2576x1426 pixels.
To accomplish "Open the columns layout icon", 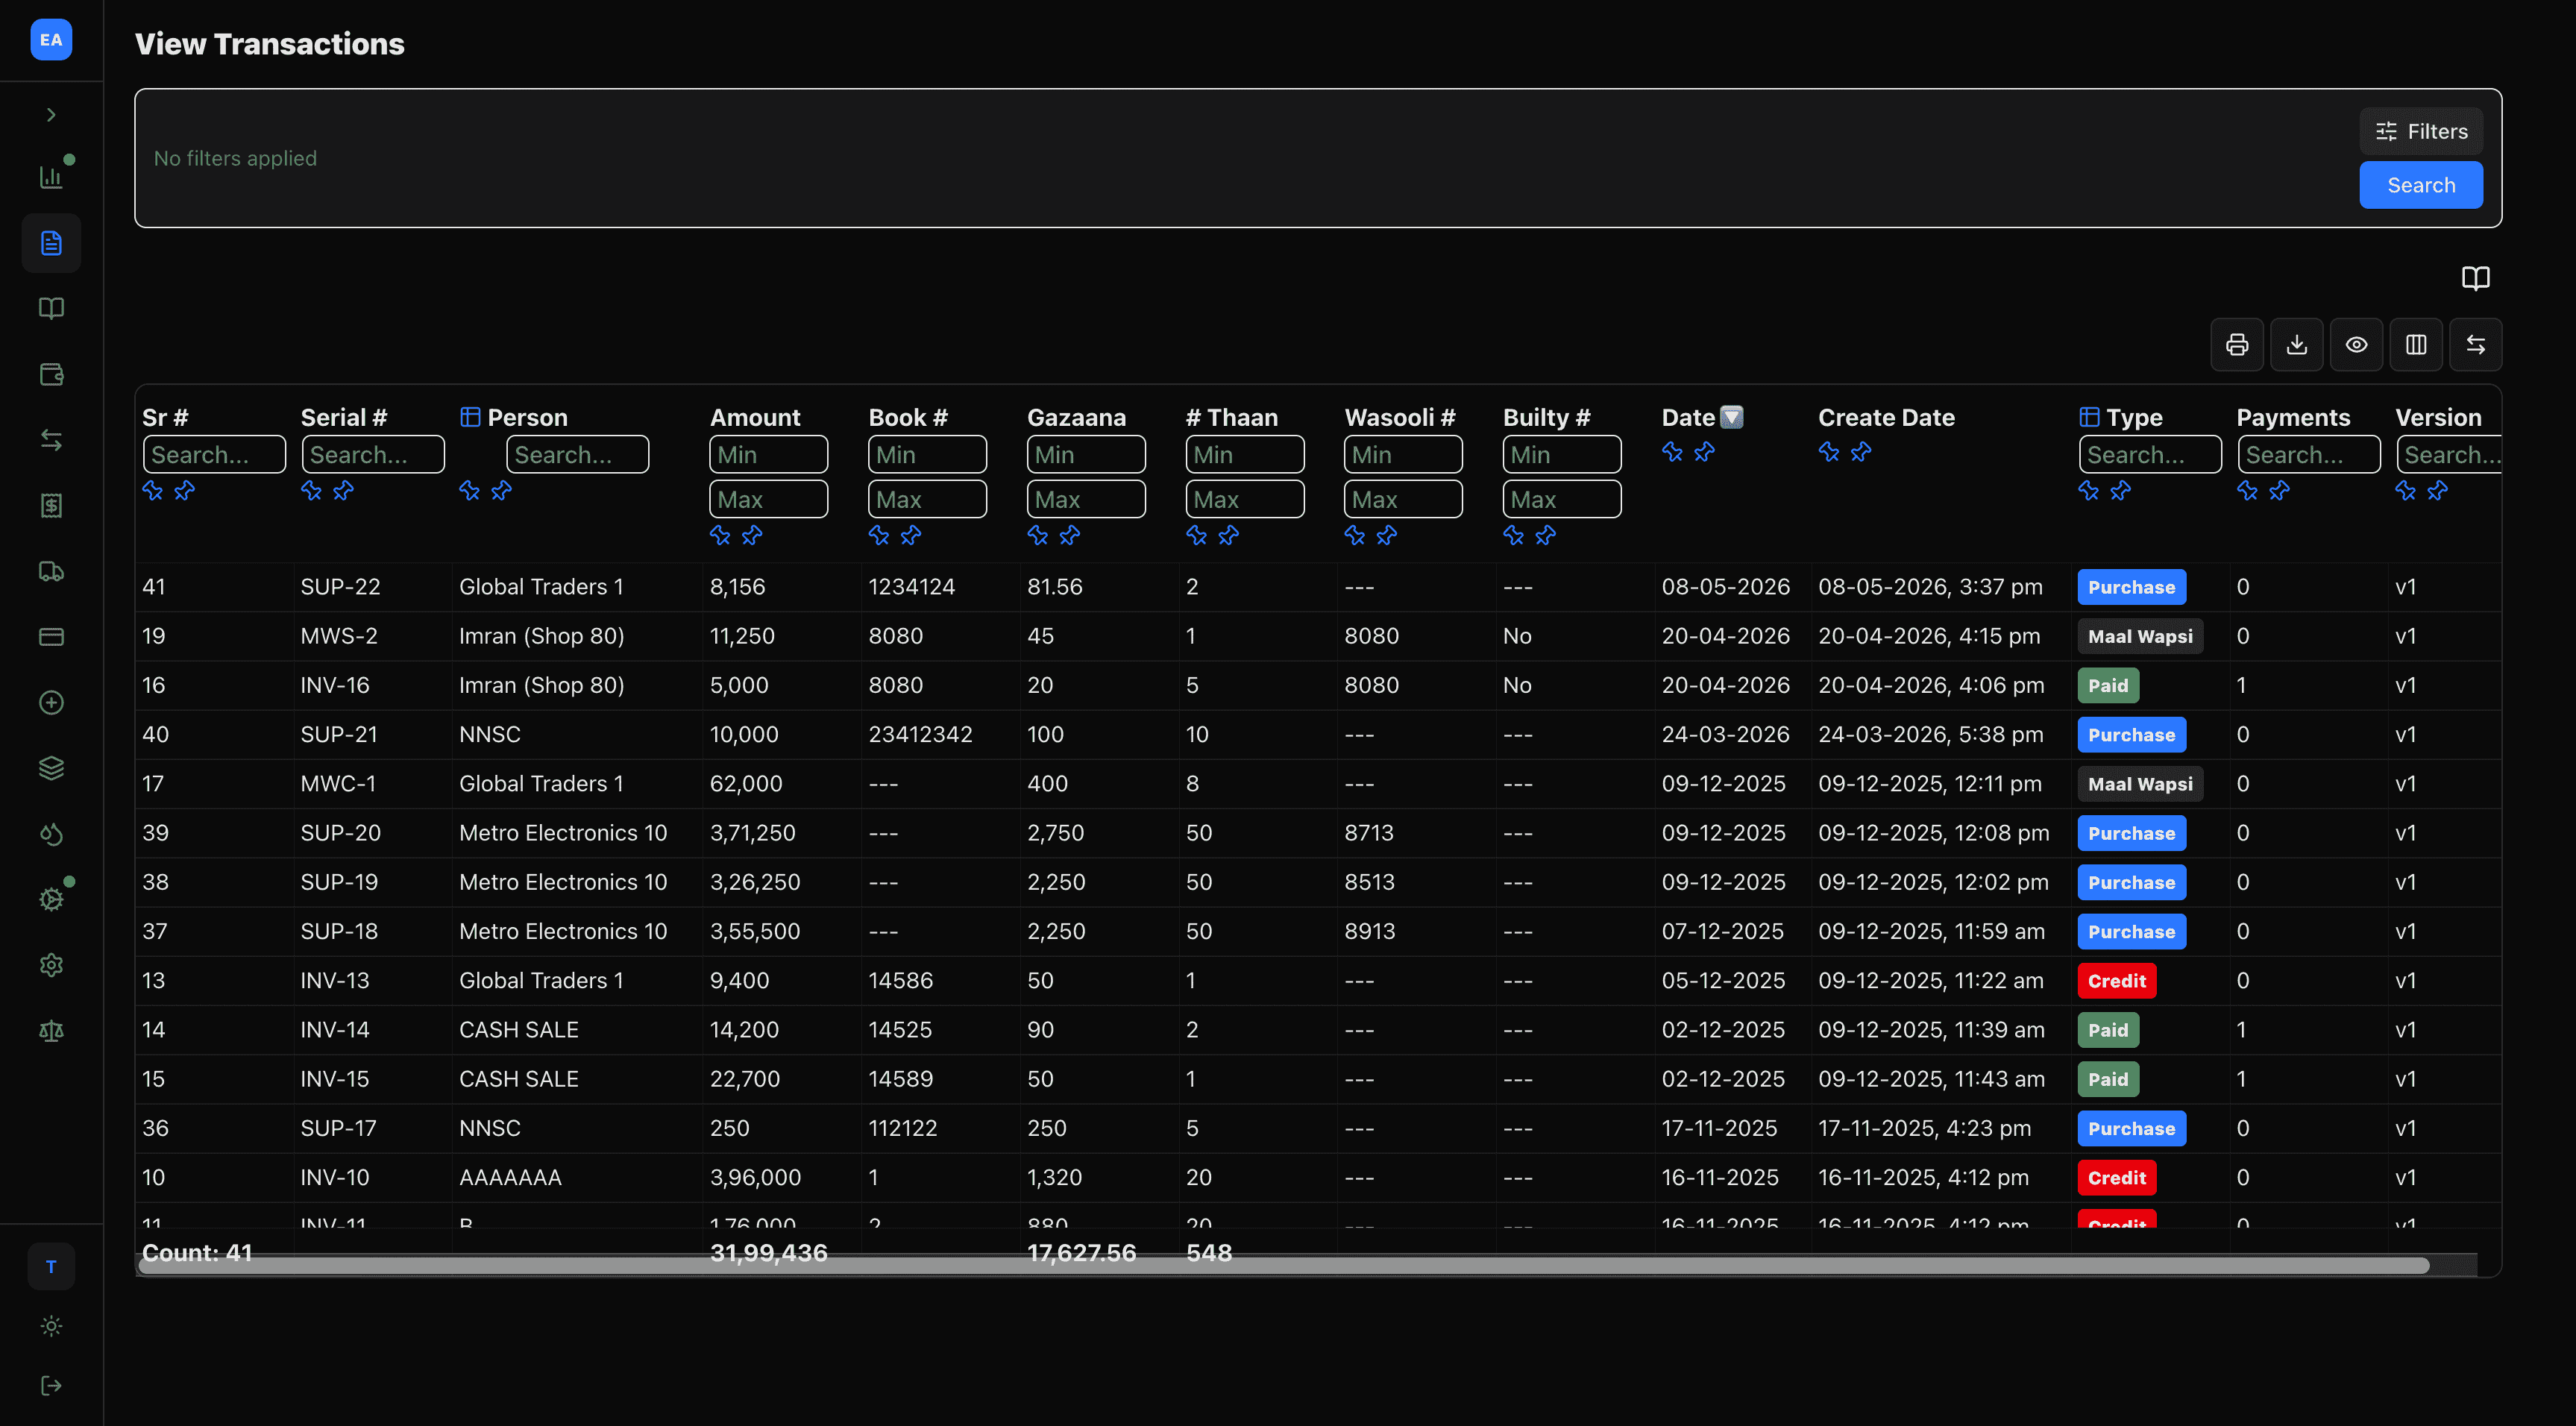I will click(2416, 345).
